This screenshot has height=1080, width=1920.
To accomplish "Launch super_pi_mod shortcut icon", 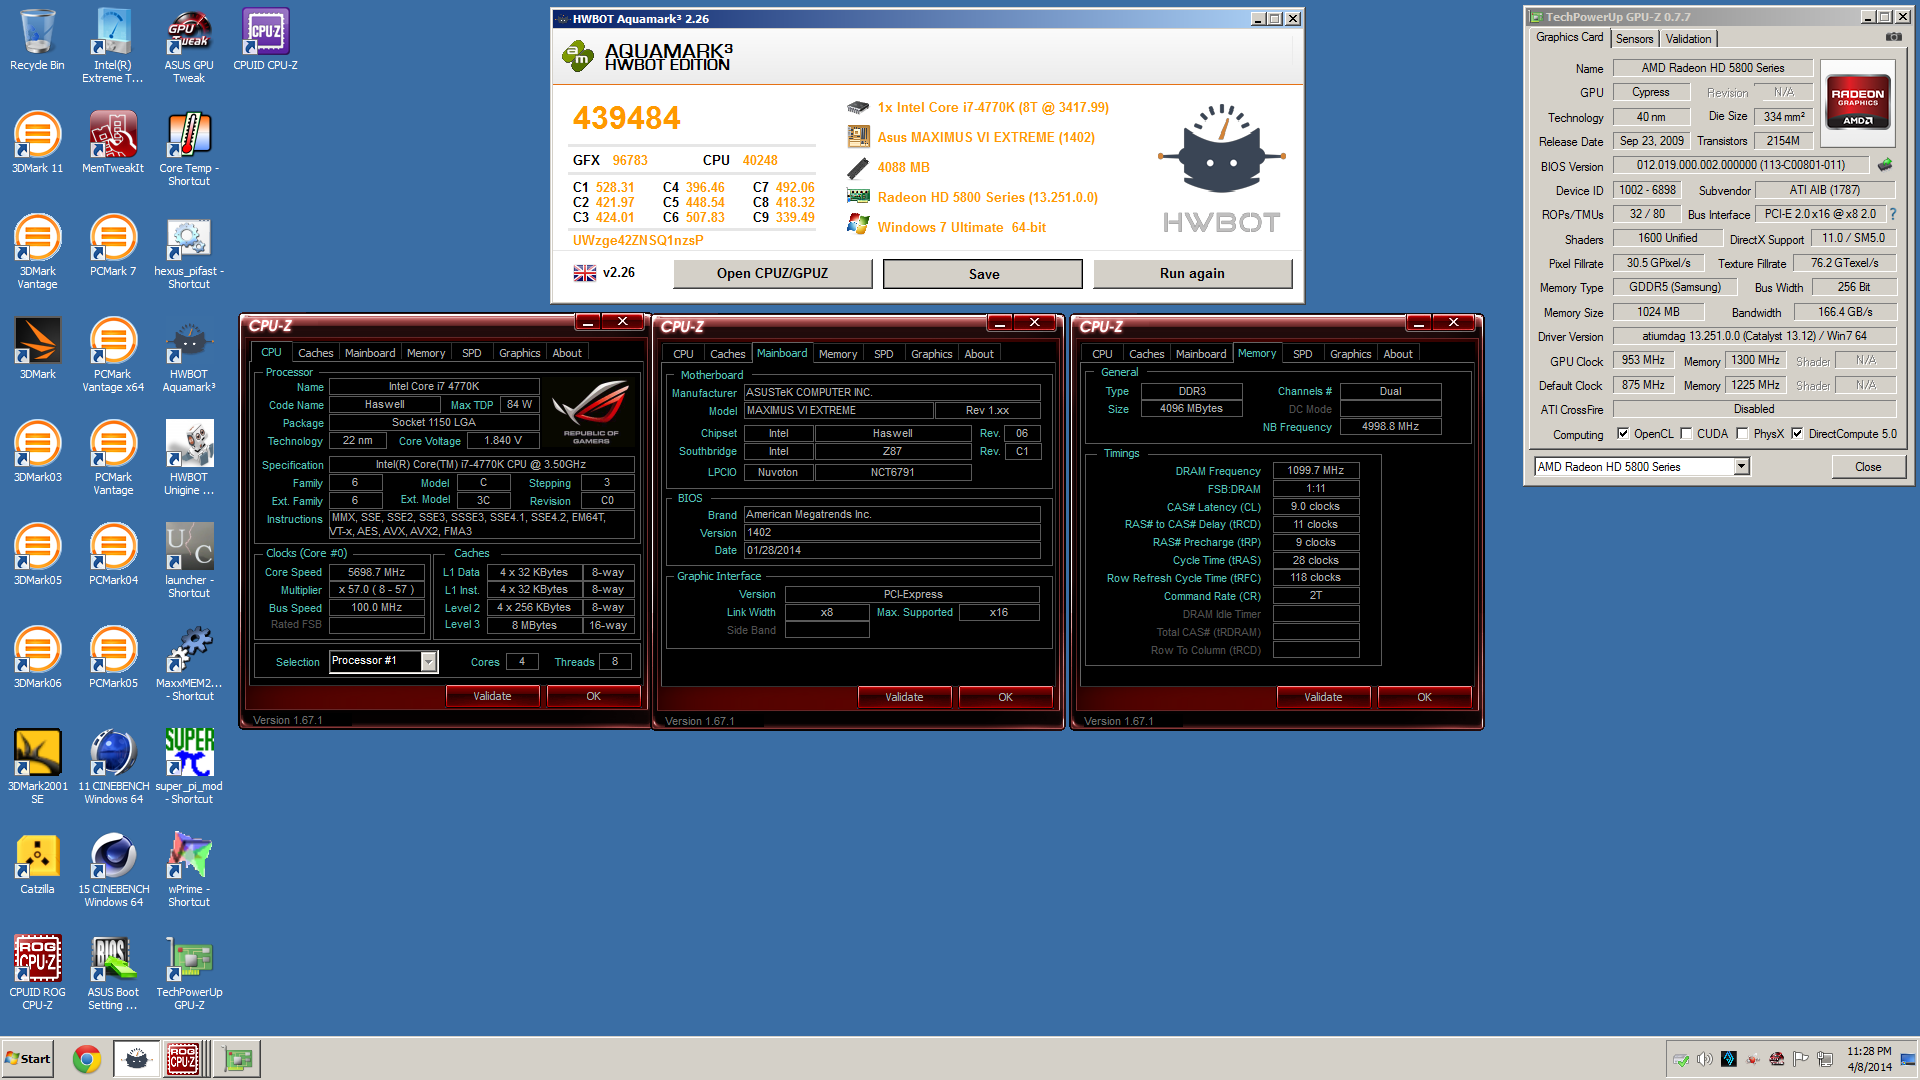I will point(189,767).
